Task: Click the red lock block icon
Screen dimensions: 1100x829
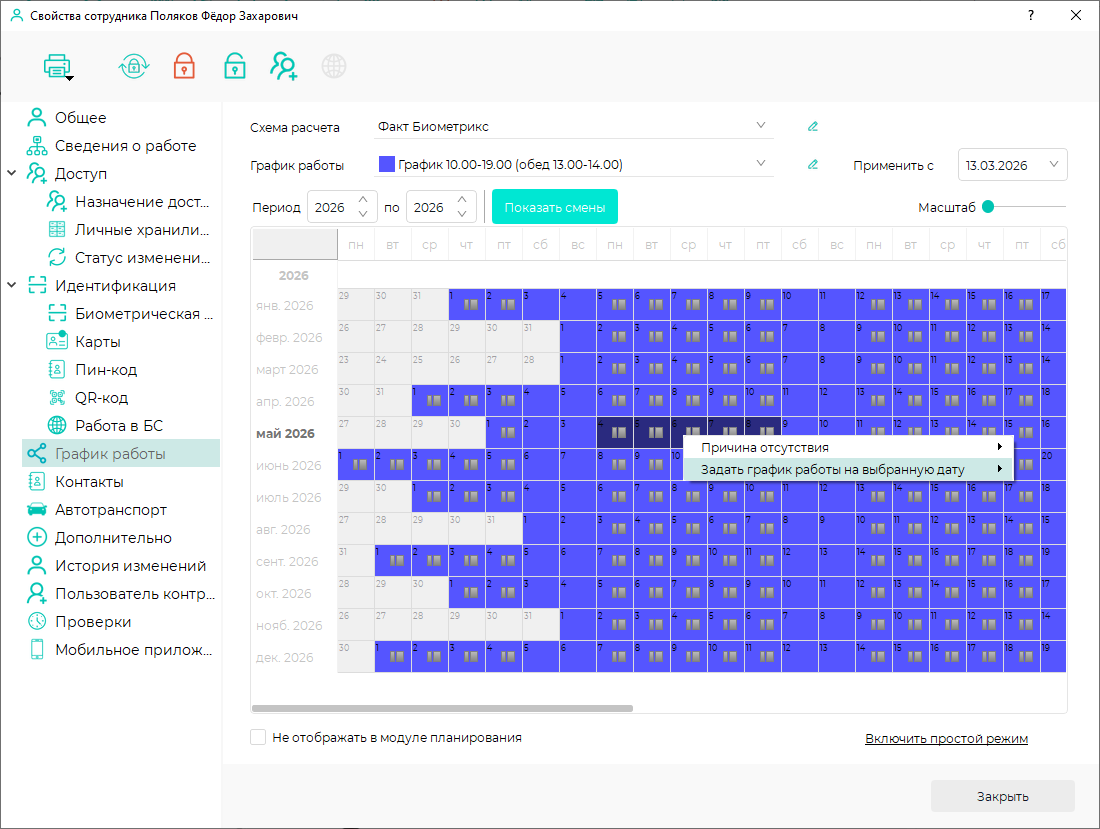Action: coord(184,66)
